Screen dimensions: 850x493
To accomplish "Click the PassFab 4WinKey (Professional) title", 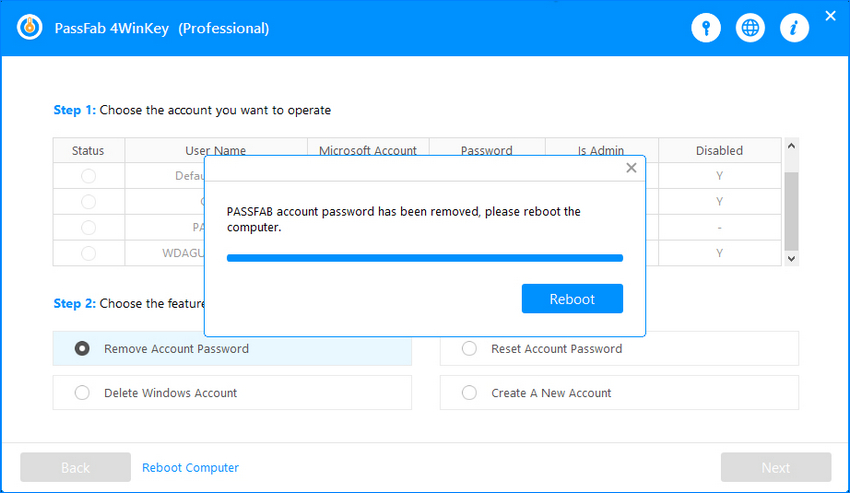I will pos(162,28).
